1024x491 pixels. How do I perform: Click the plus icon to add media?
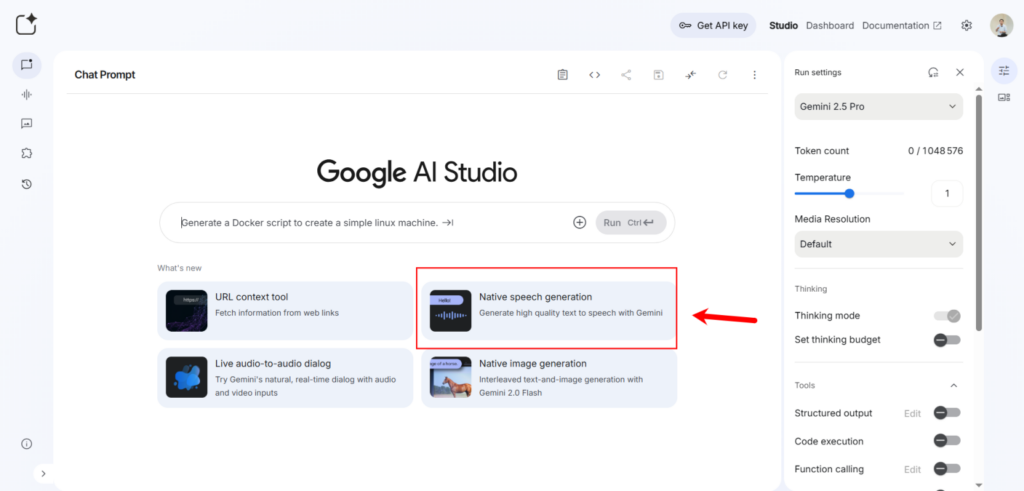(579, 222)
